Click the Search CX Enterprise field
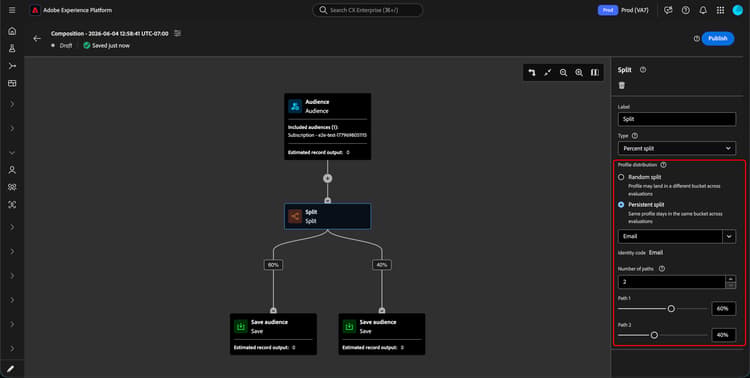Screen dimensions: 750x378 click(x=368, y=10)
